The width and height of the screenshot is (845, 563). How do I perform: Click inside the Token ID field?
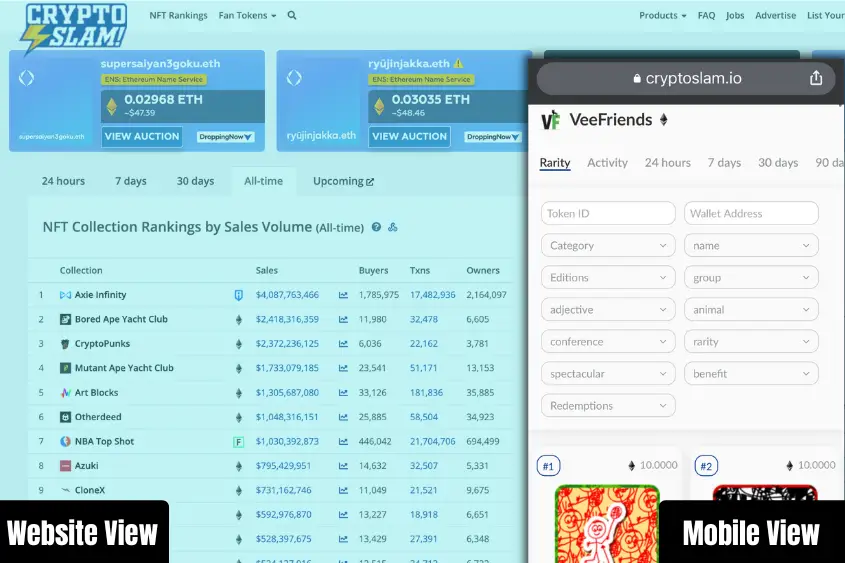608,213
